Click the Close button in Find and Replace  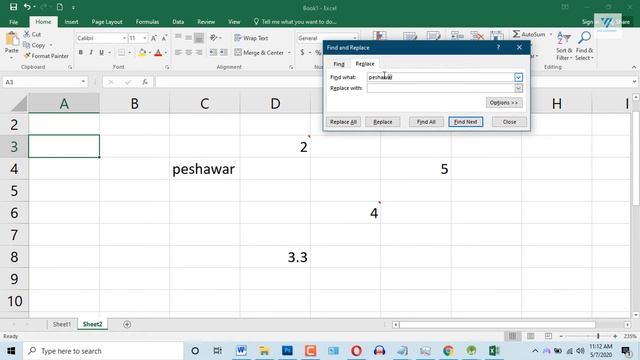[x=509, y=122]
